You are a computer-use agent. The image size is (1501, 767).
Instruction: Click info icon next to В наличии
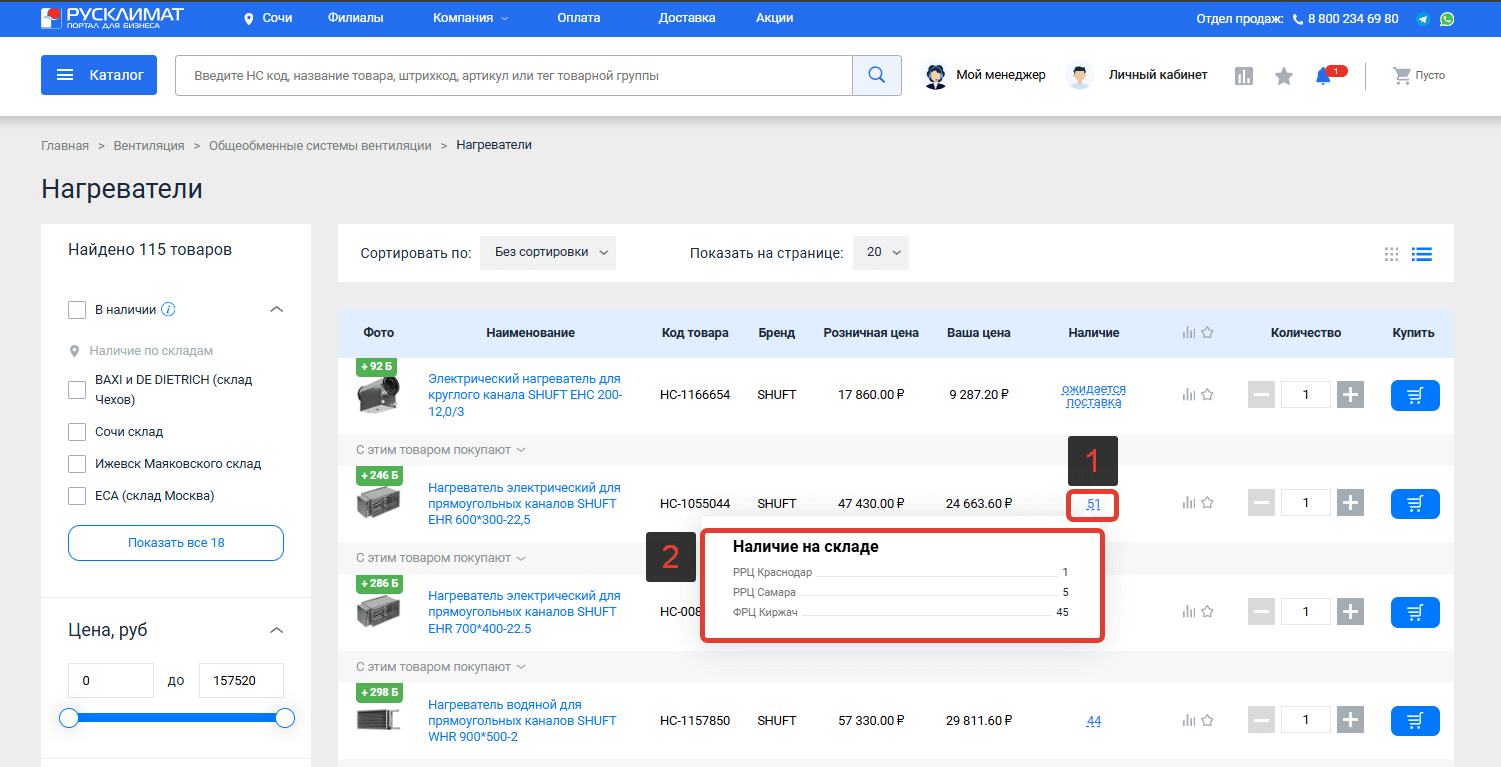click(x=168, y=310)
